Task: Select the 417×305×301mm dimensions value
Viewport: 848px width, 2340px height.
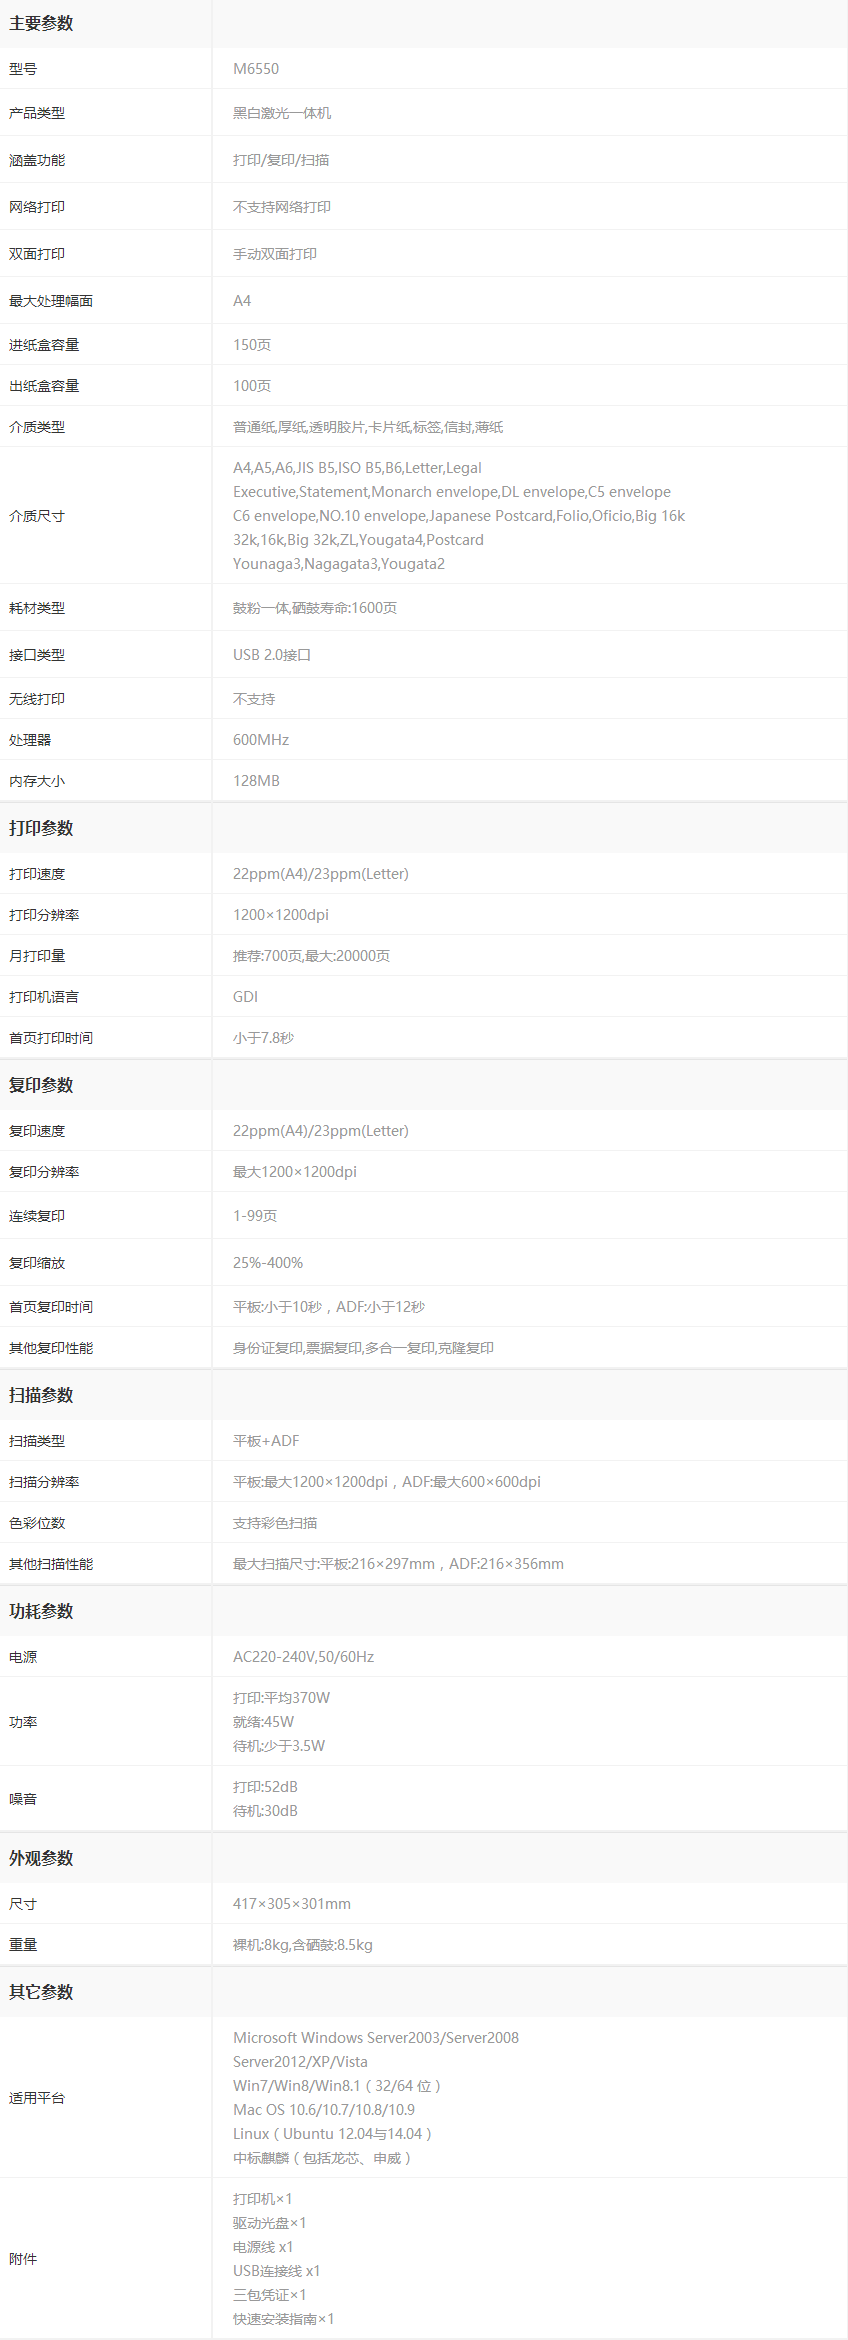Action: click(x=292, y=1904)
